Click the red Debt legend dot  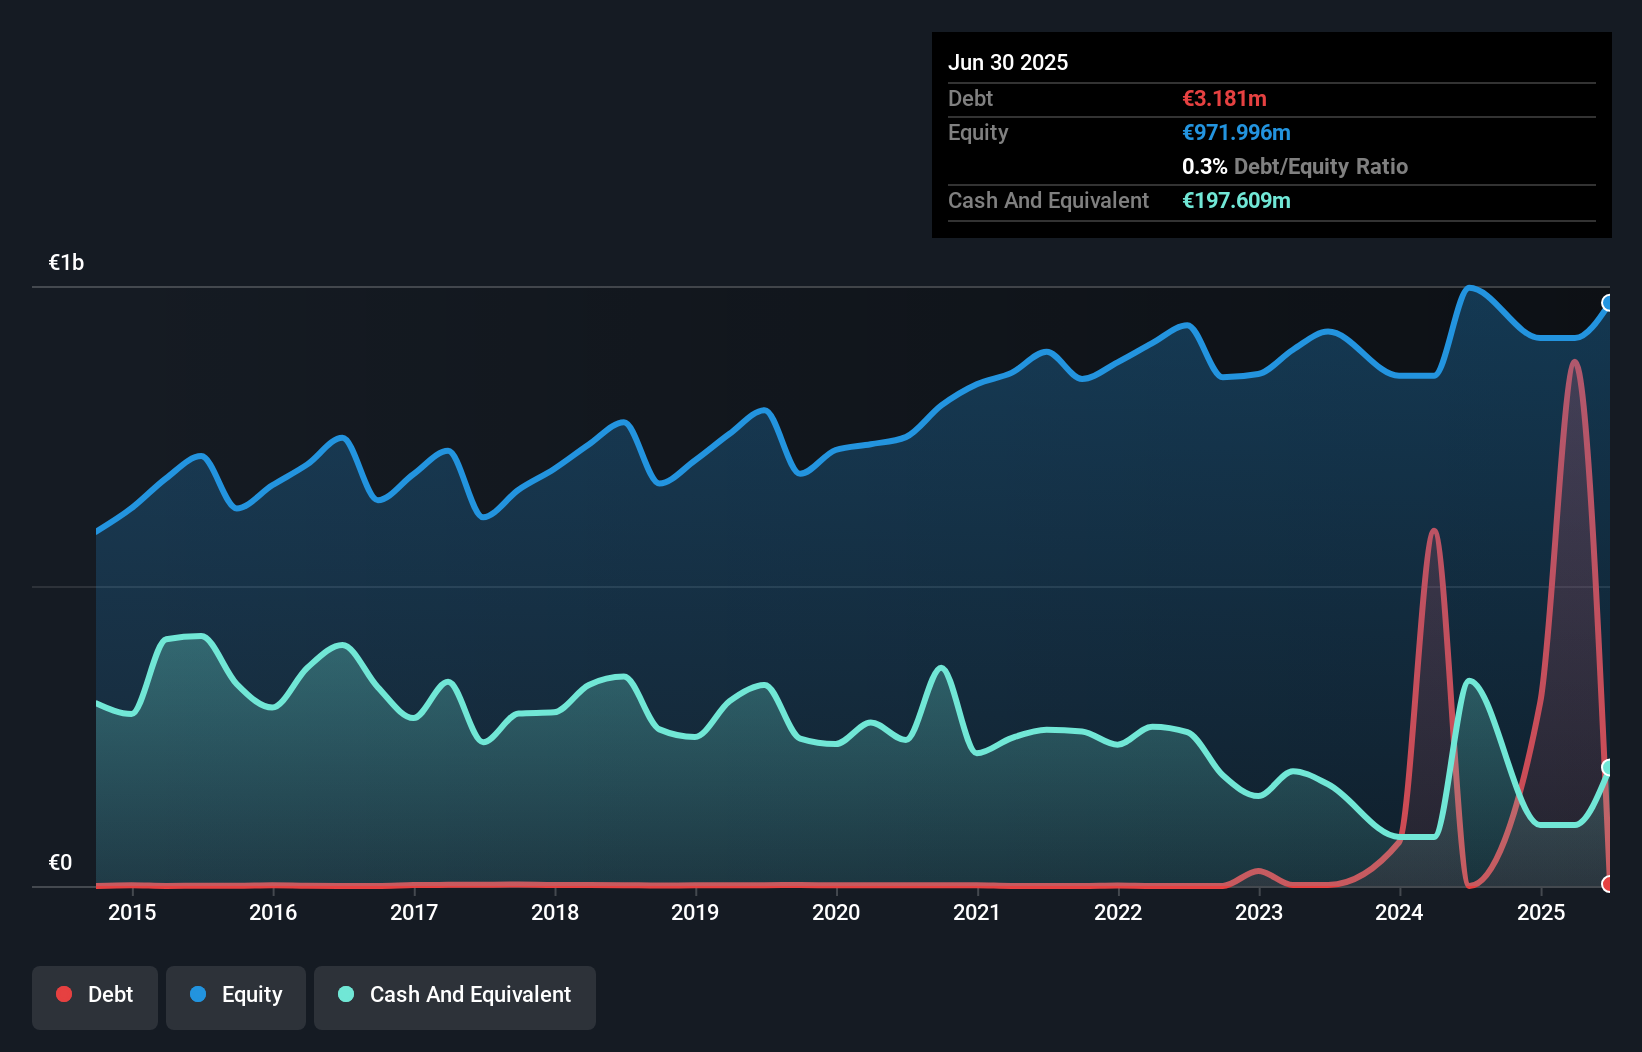(64, 994)
